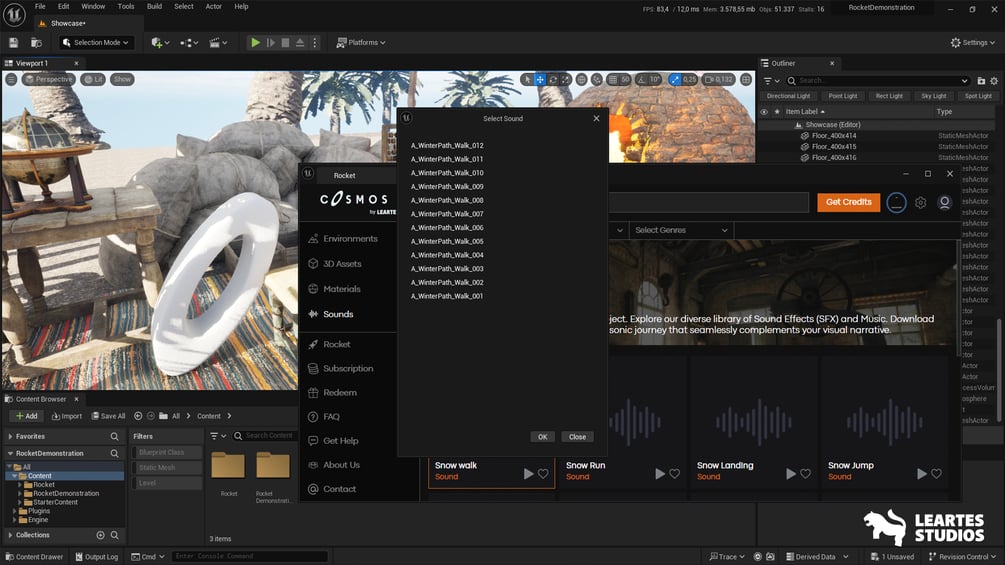Image resolution: width=1005 pixels, height=565 pixels.
Task: Select A_WinterPath_Walk_001 in sound list
Action: pyautogui.click(x=447, y=296)
